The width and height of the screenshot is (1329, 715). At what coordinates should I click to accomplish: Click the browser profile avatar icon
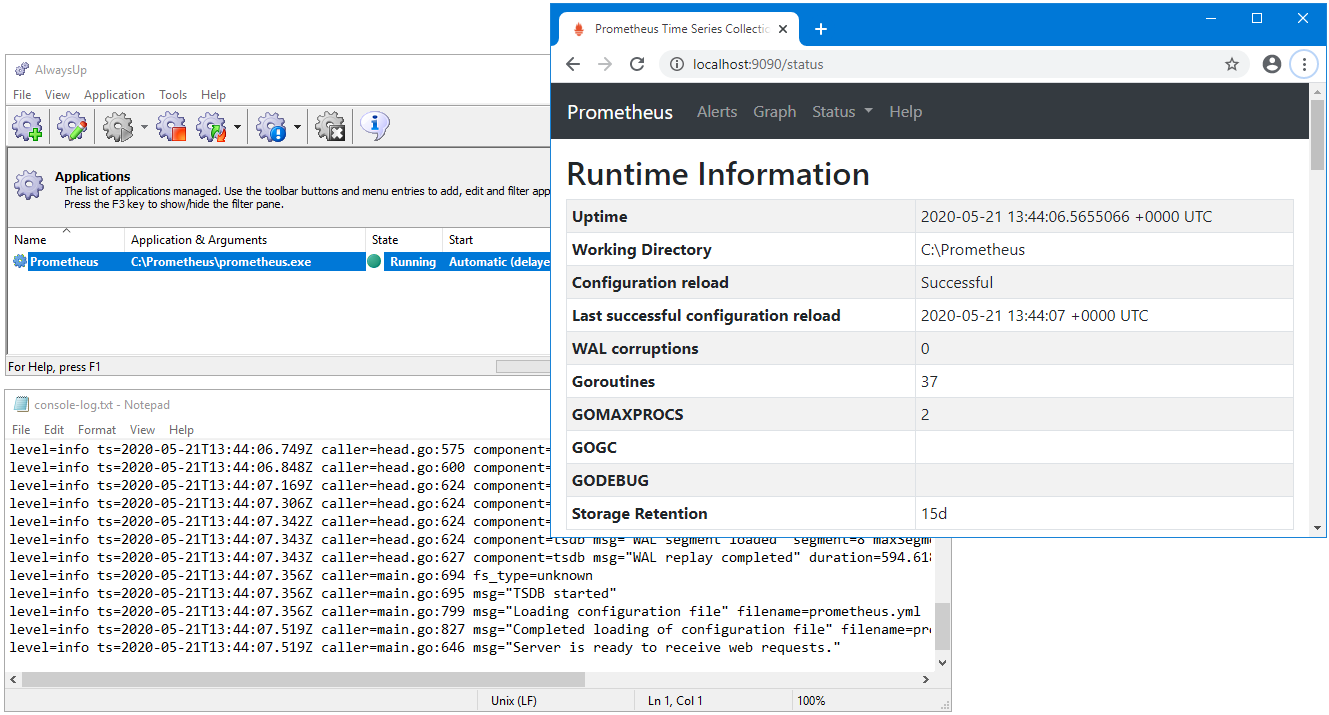[x=1272, y=64]
